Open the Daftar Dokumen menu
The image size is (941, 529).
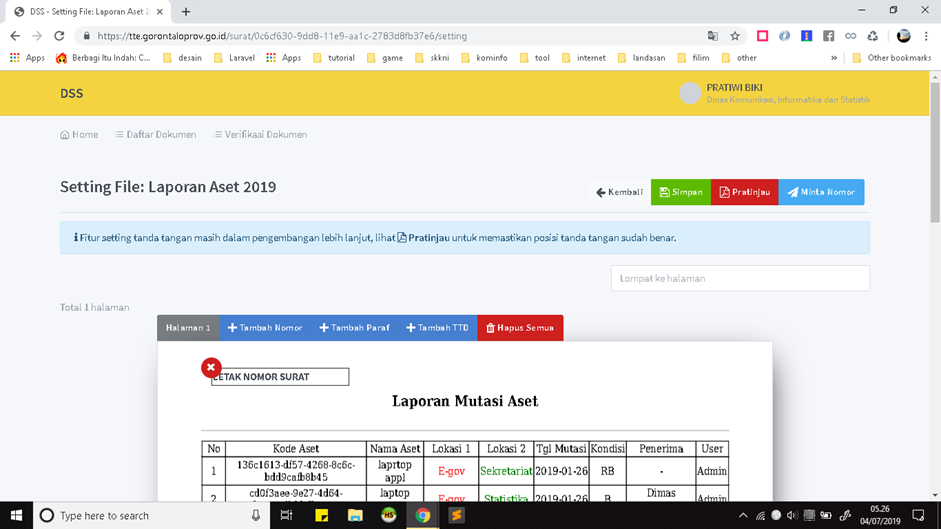point(155,134)
